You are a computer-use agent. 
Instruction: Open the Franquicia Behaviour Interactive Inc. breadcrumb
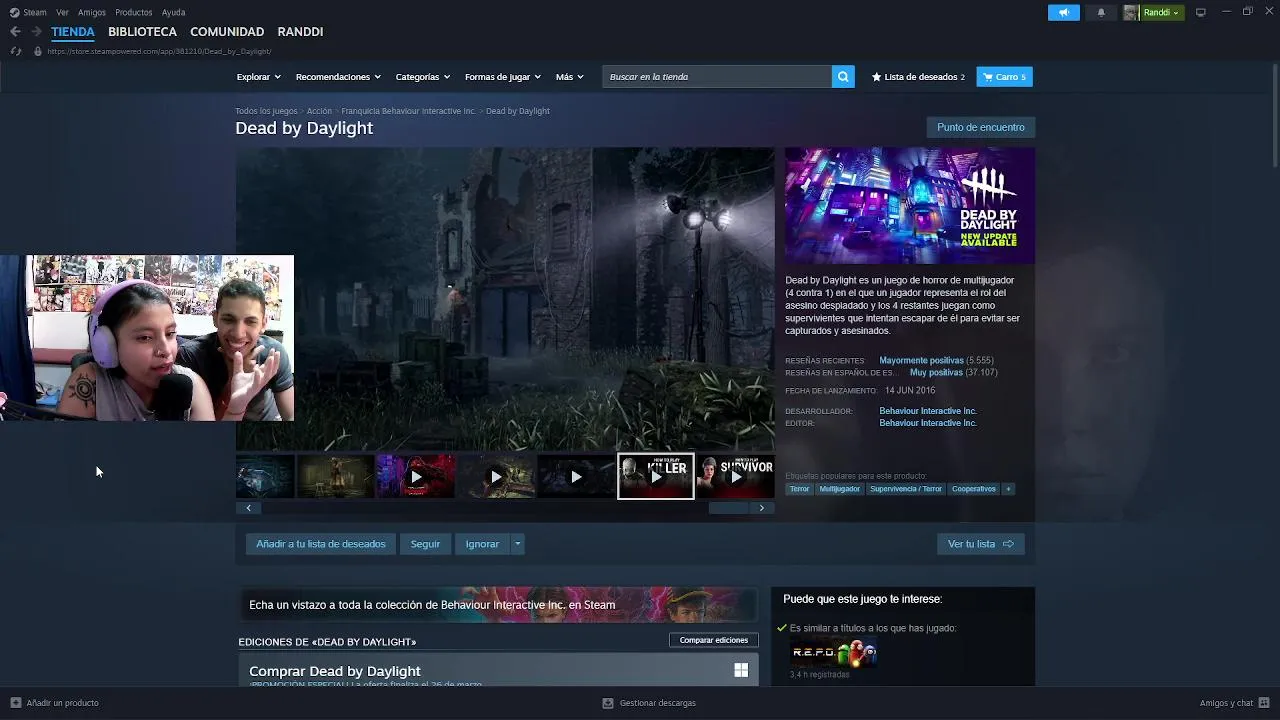pos(408,111)
